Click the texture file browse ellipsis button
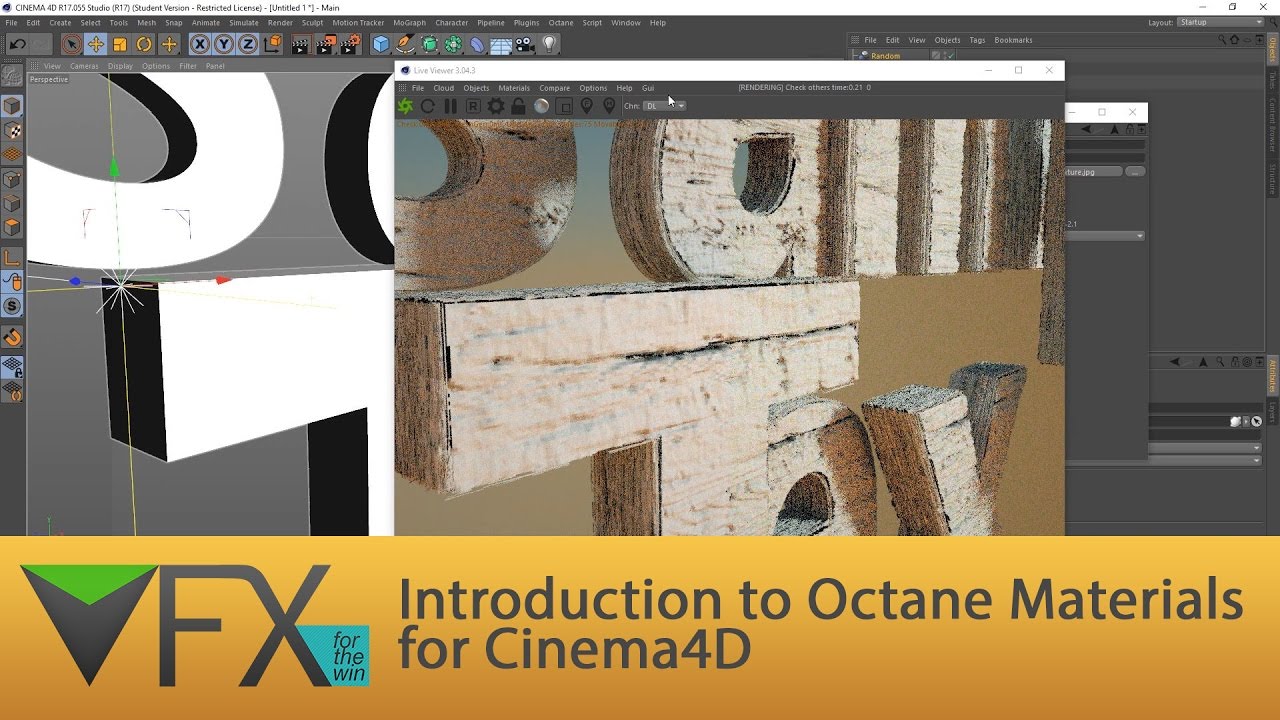The width and height of the screenshot is (1280, 720). (x=1134, y=172)
